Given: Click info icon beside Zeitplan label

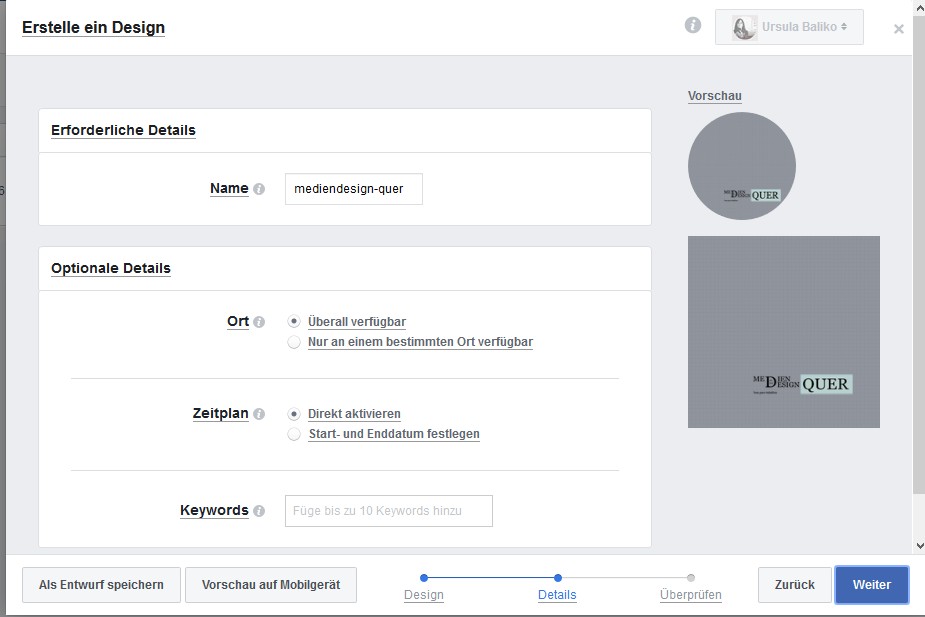Looking at the screenshot, I should click(x=259, y=414).
